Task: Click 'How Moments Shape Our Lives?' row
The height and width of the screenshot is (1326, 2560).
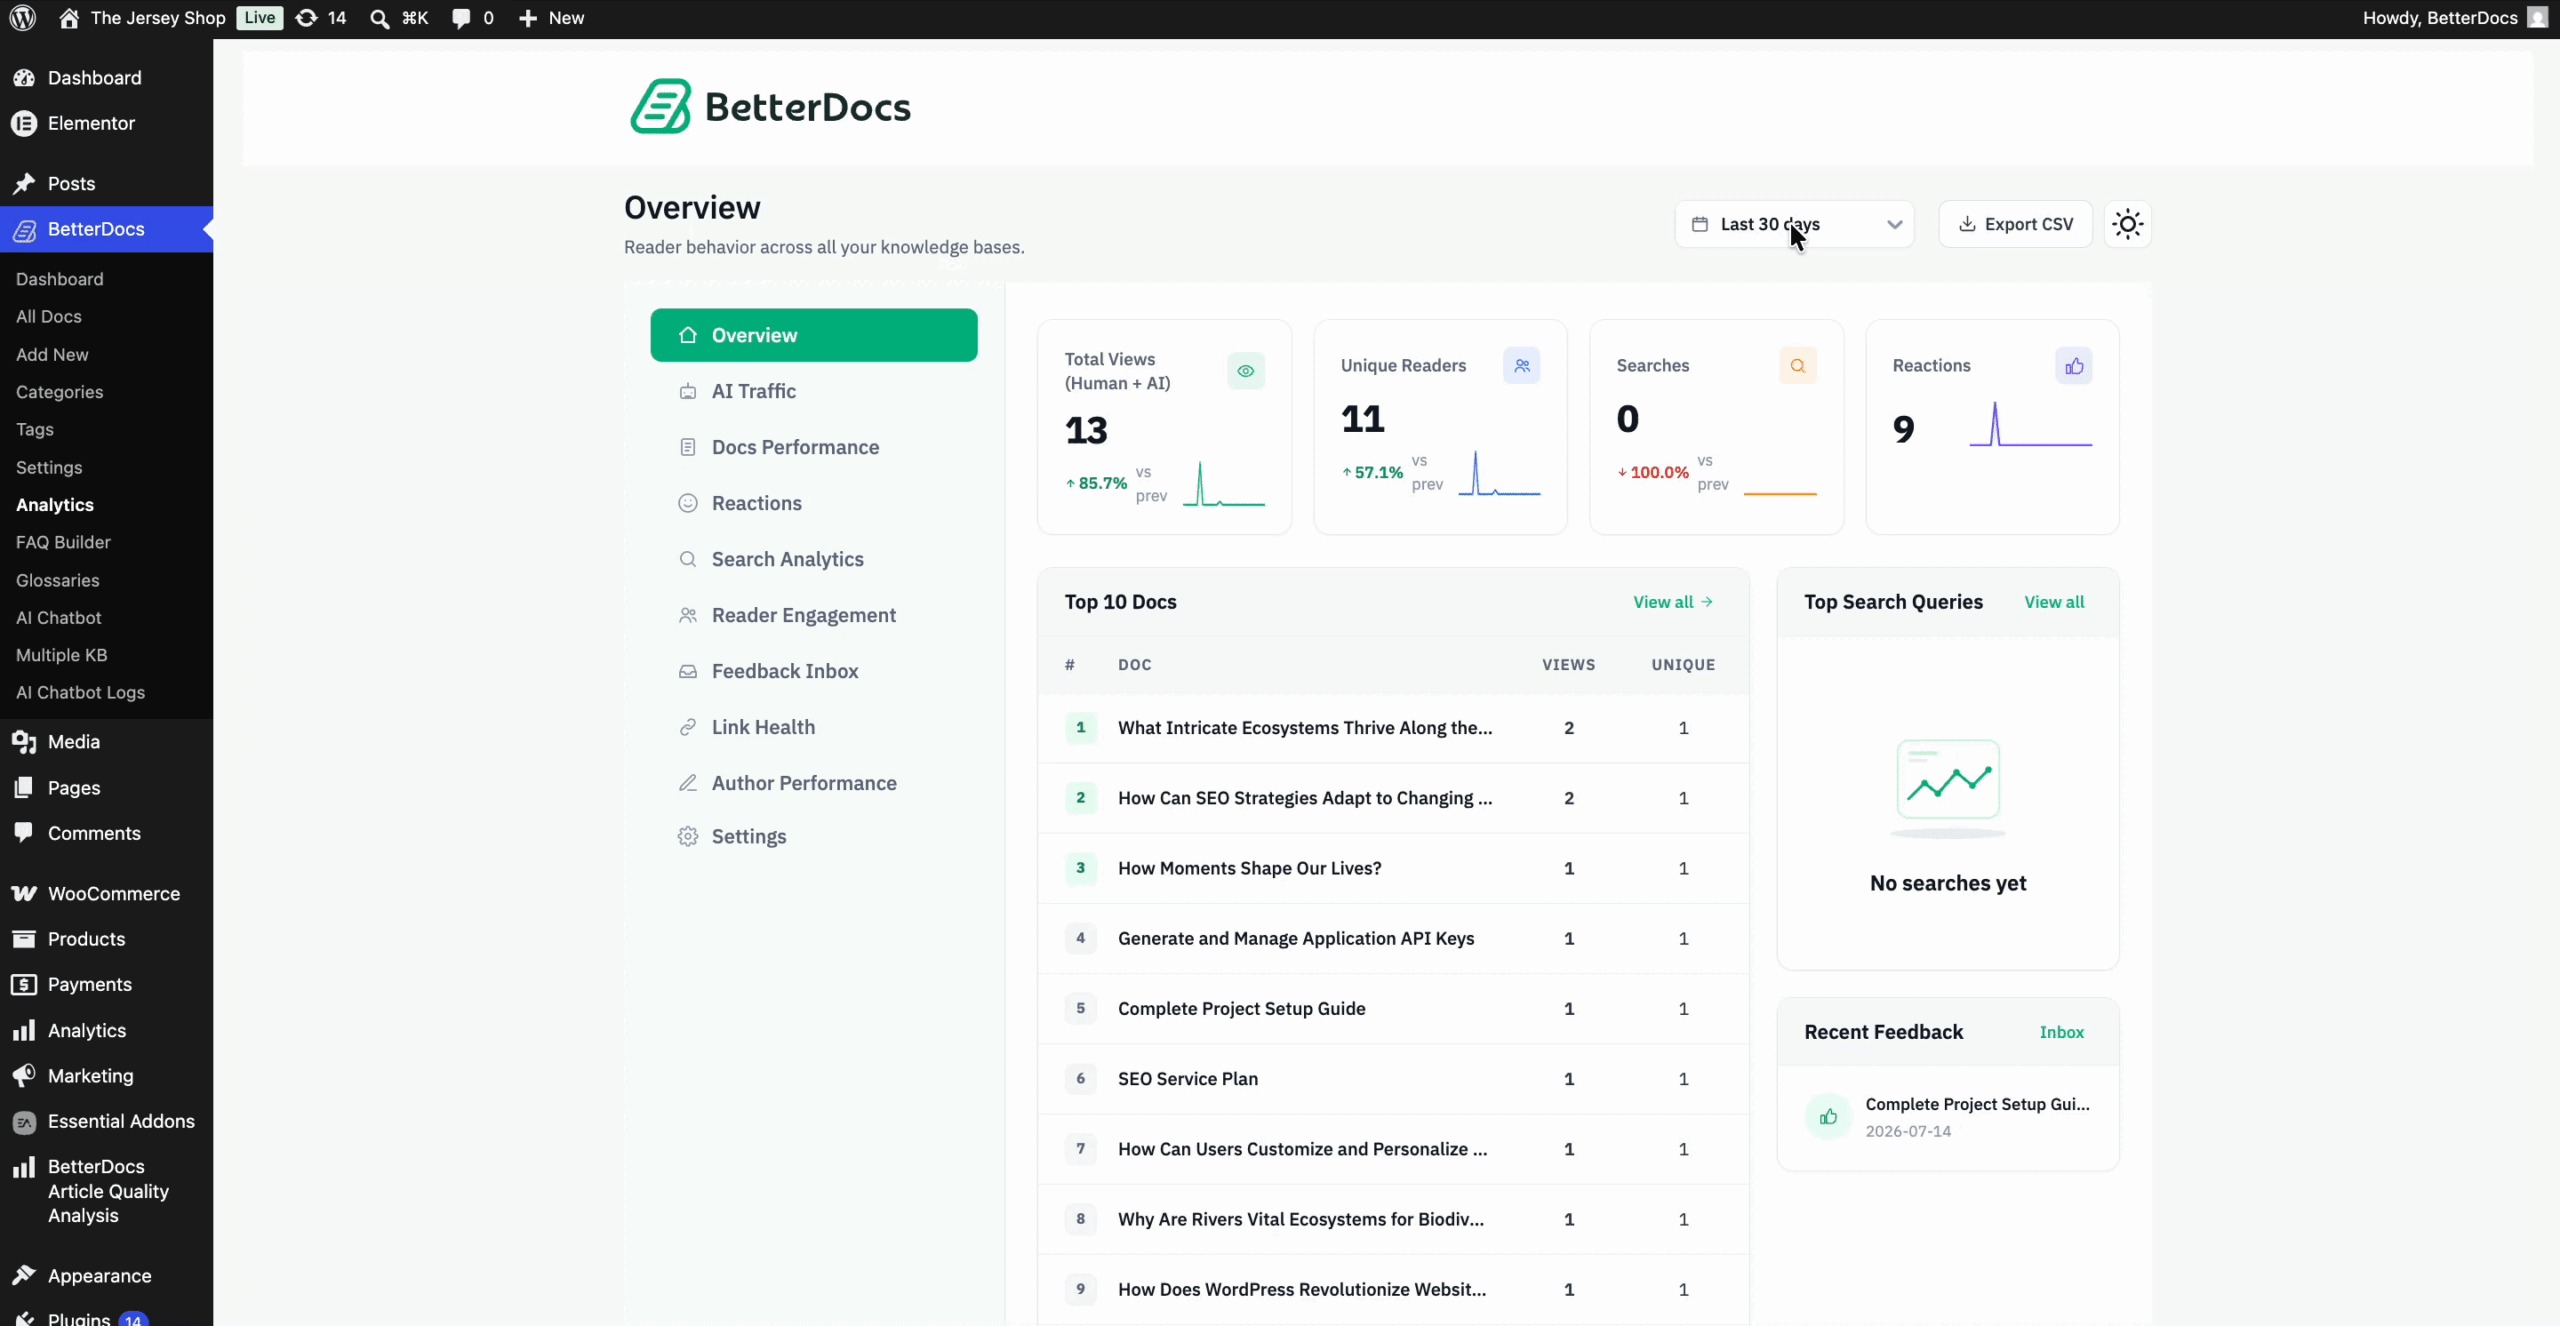Action: [1393, 868]
